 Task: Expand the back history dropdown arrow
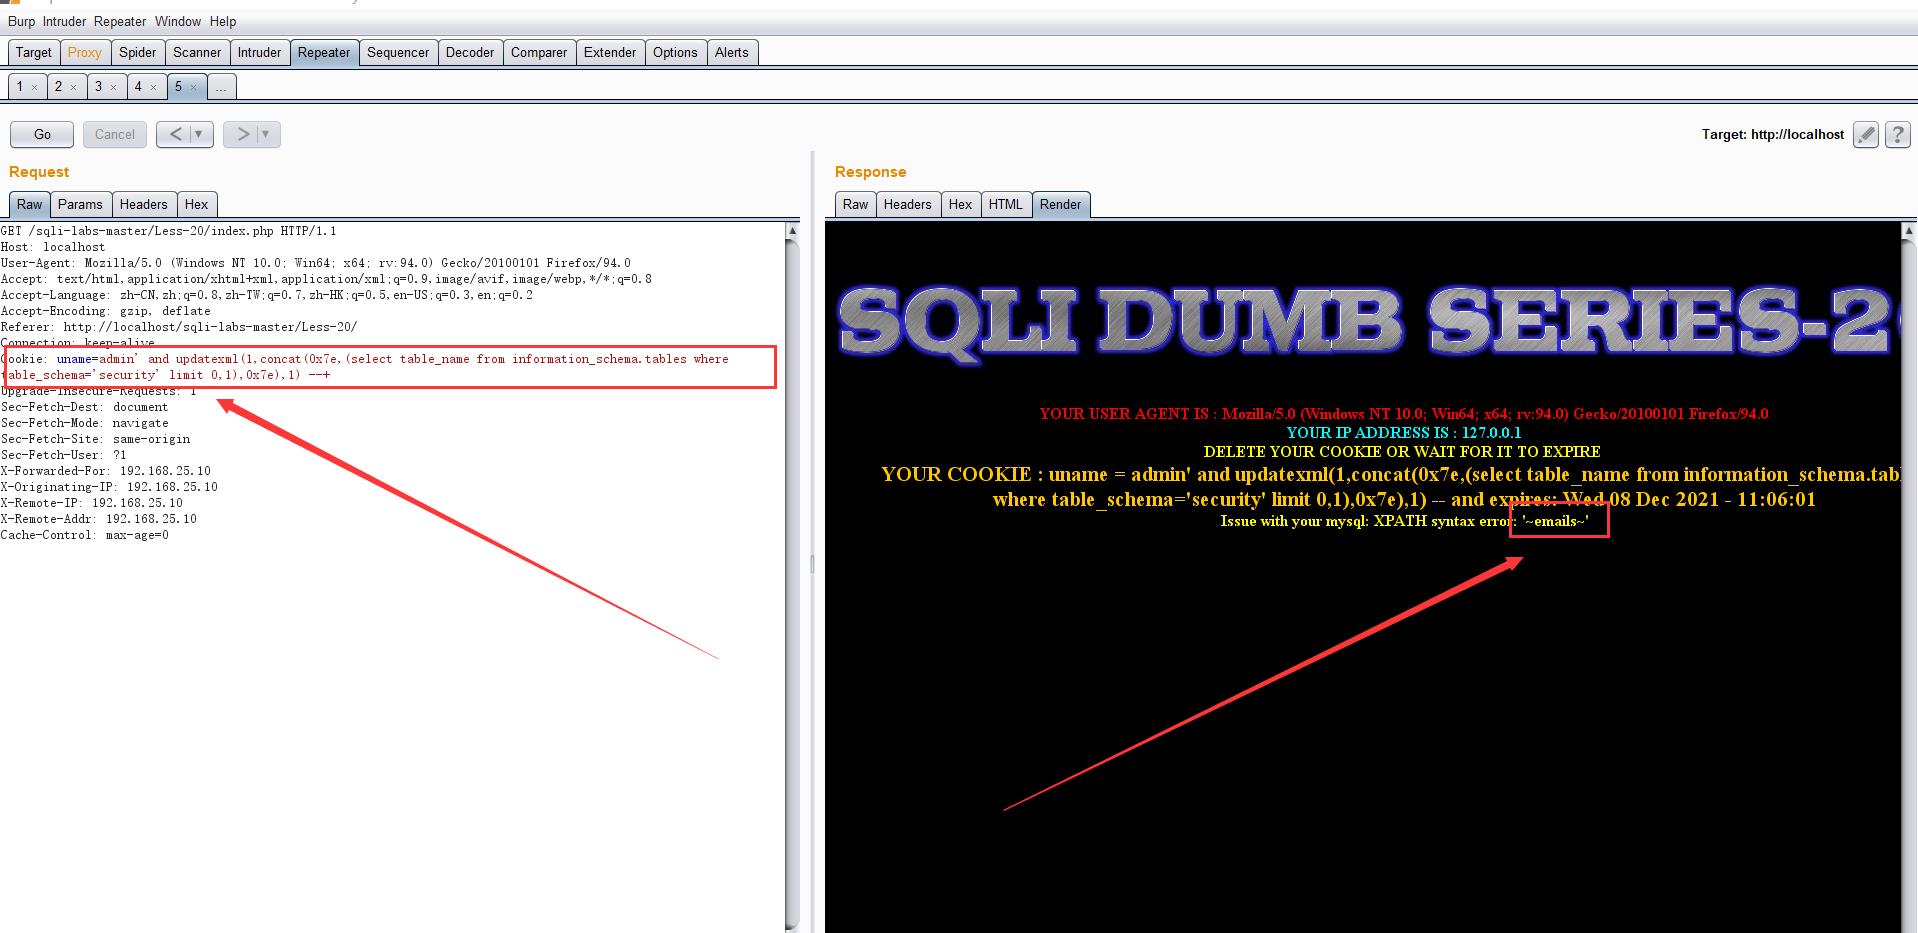pos(199,134)
